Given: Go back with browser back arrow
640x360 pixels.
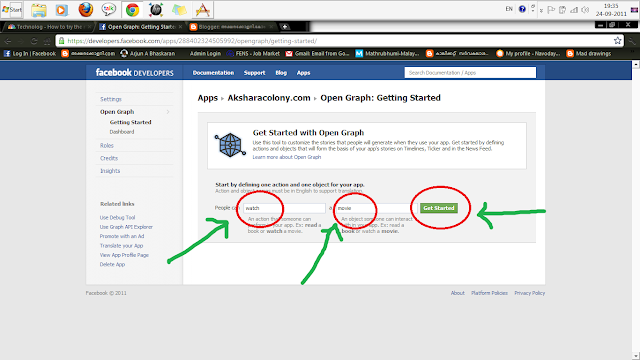Looking at the screenshot, I should pos(8,41).
